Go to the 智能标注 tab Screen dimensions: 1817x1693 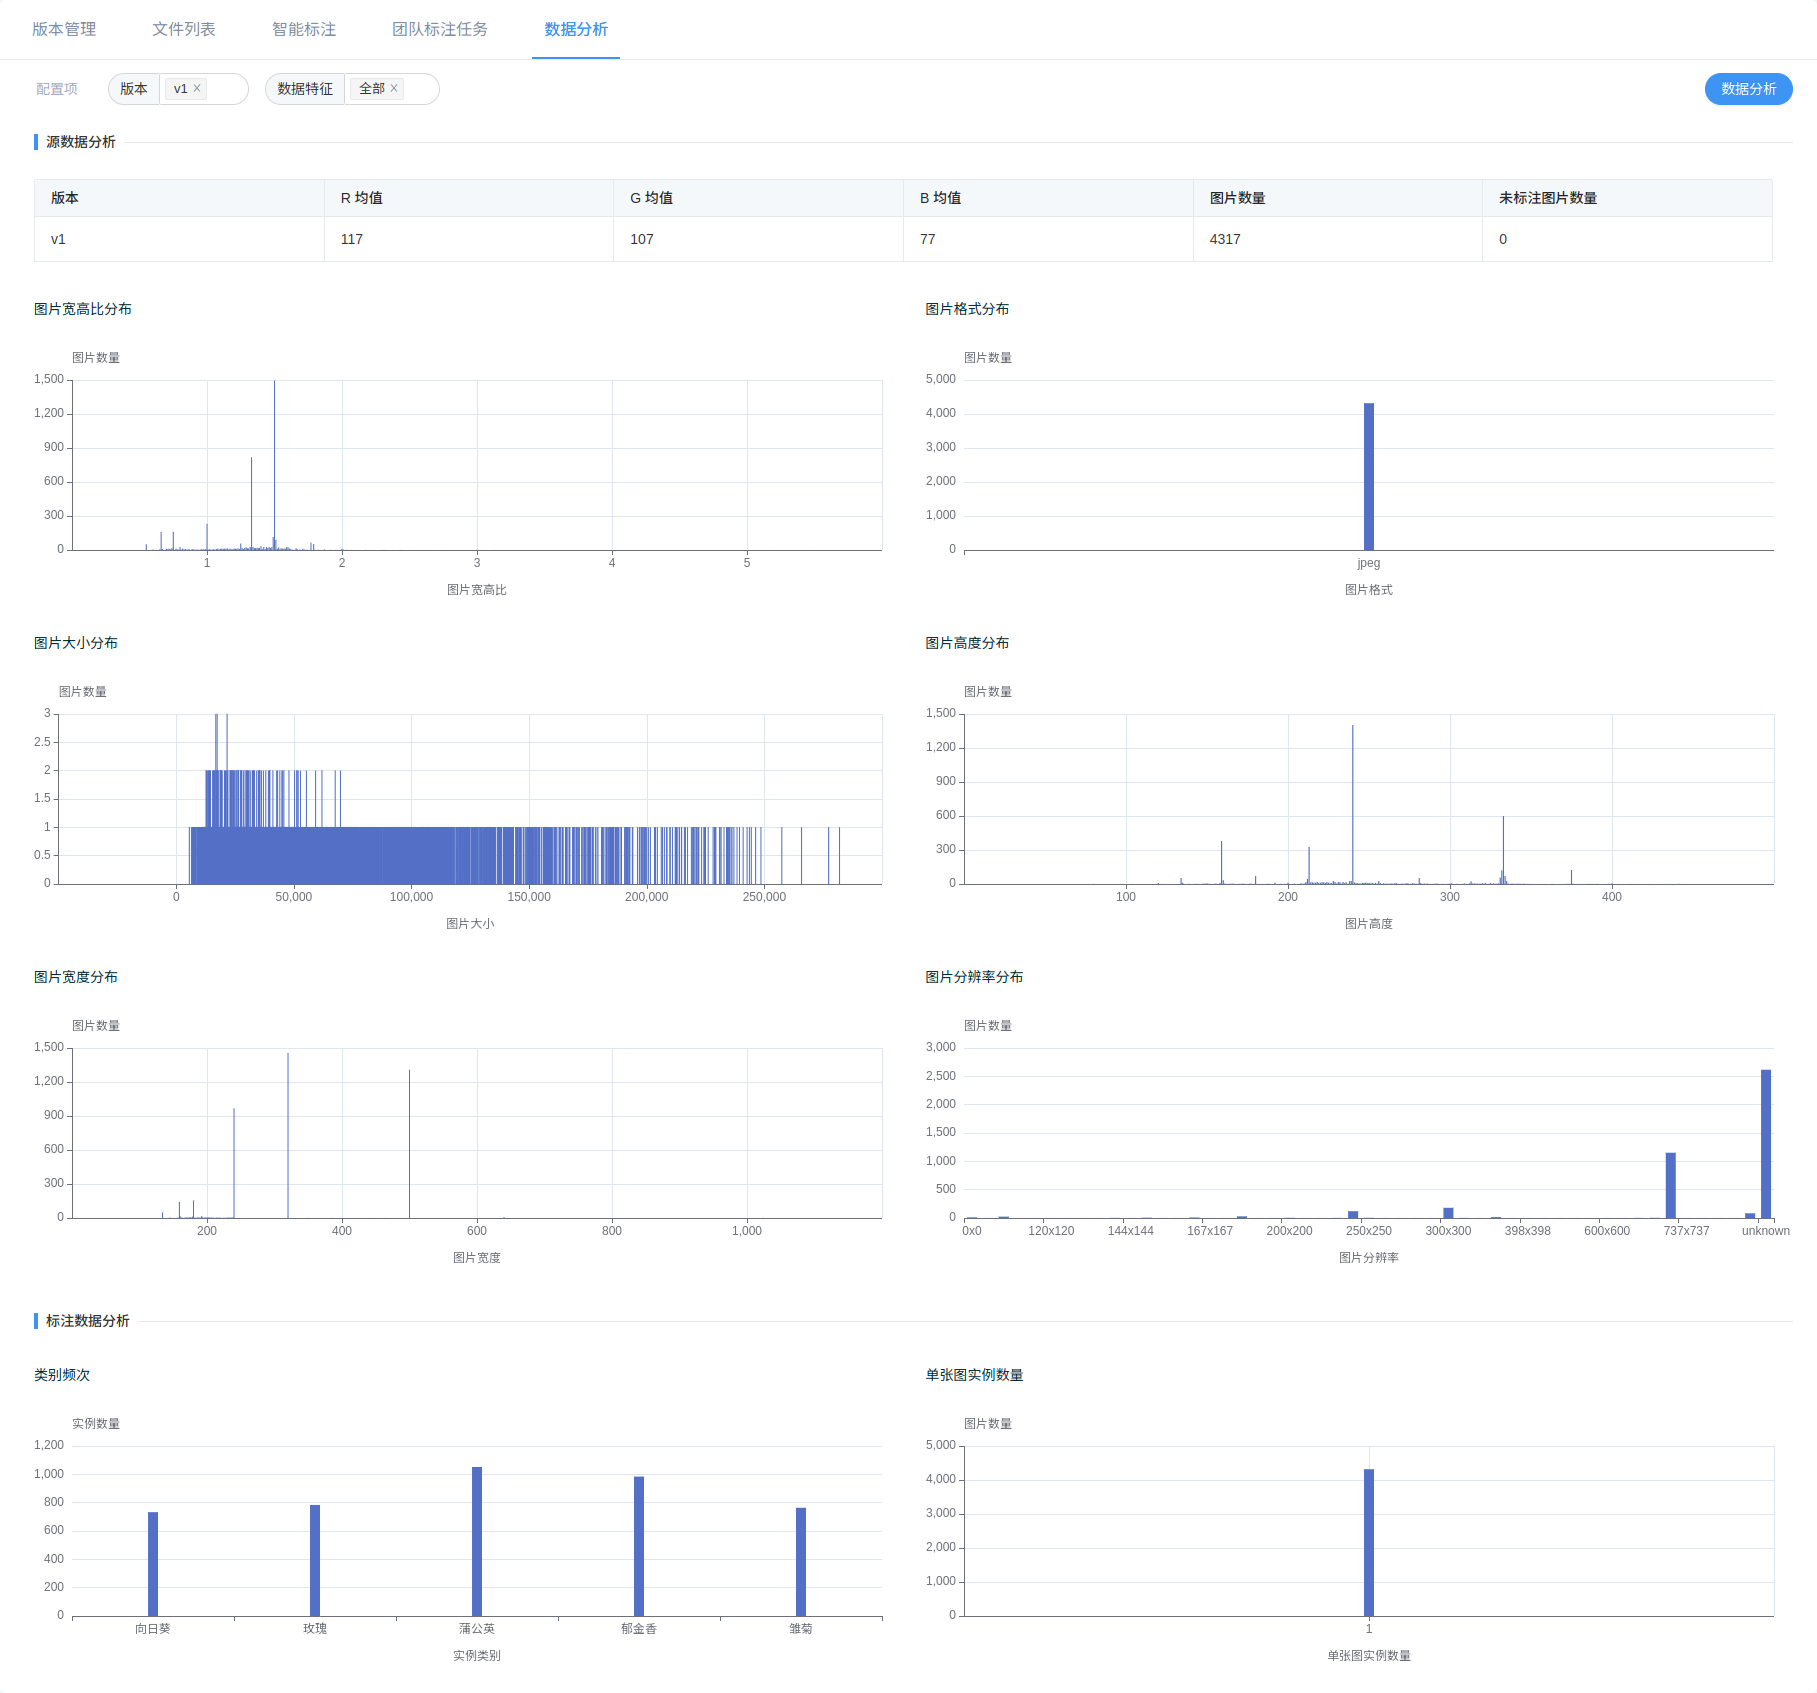304,30
